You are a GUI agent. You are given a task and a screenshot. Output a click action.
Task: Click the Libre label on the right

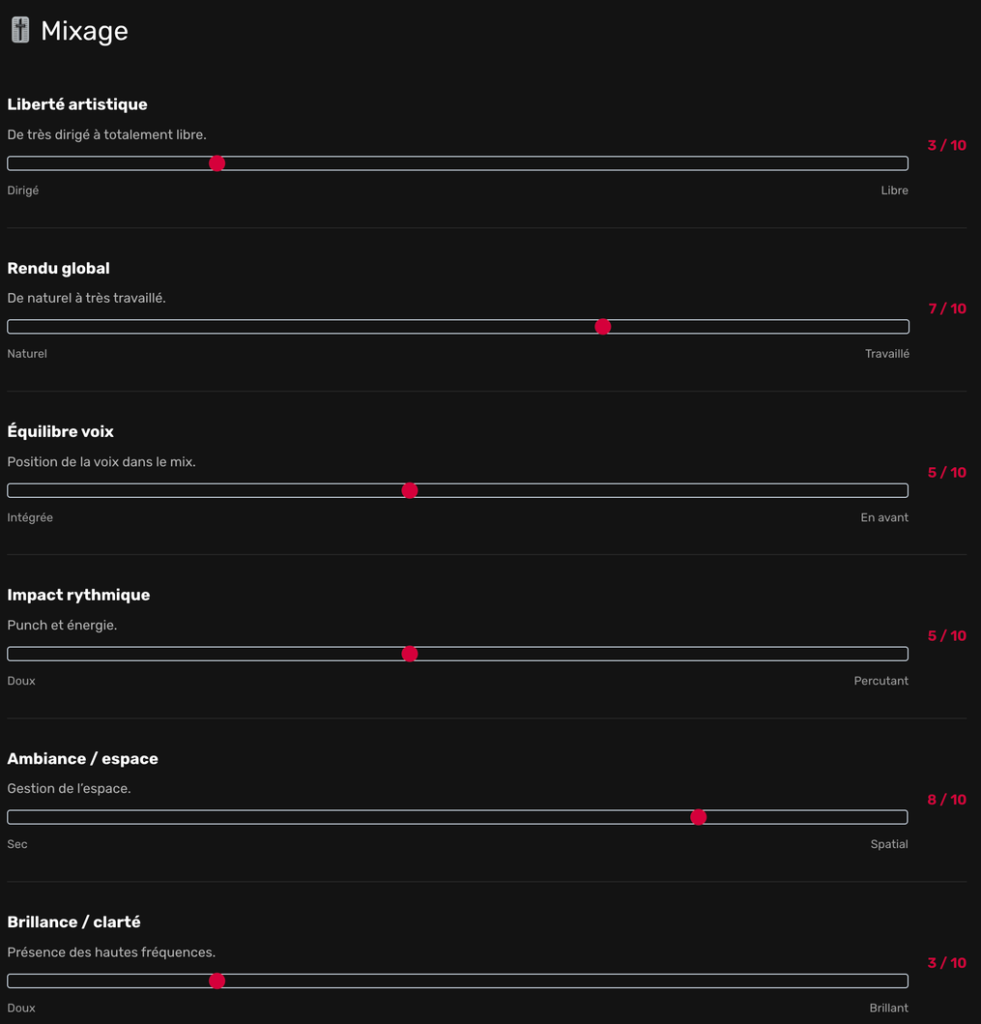[895, 190]
